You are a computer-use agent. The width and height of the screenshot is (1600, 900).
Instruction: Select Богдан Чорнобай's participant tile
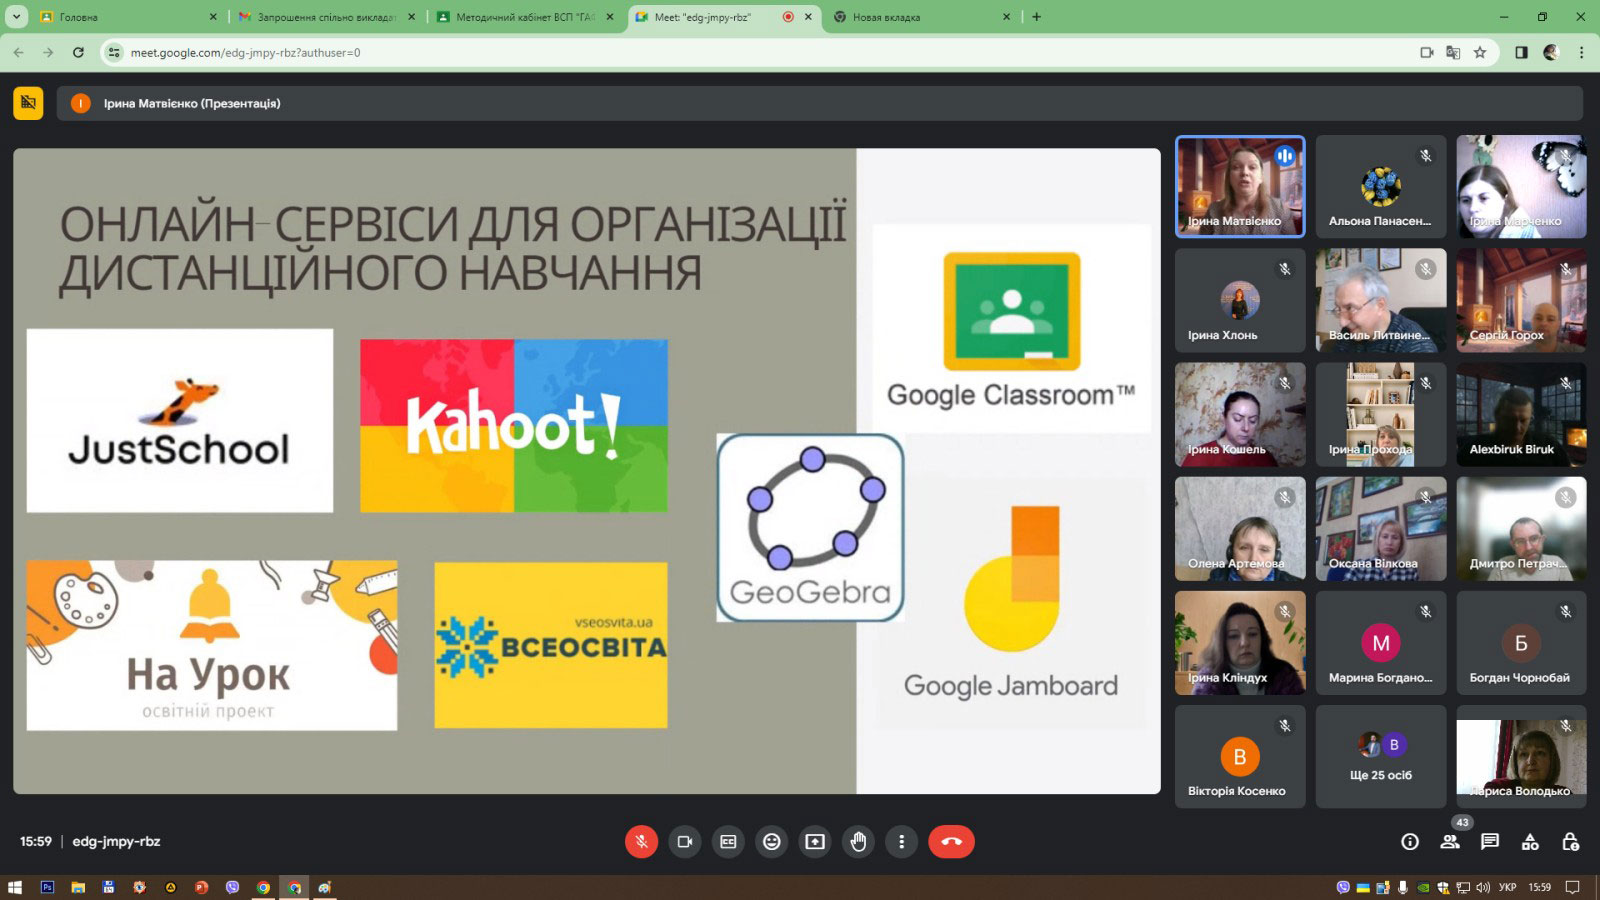coord(1521,643)
